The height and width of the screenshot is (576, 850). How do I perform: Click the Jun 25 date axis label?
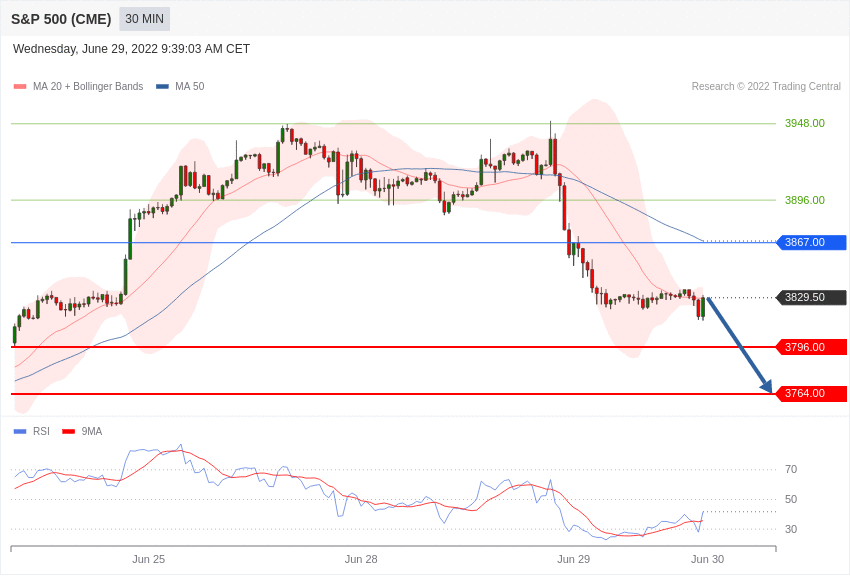(x=149, y=559)
